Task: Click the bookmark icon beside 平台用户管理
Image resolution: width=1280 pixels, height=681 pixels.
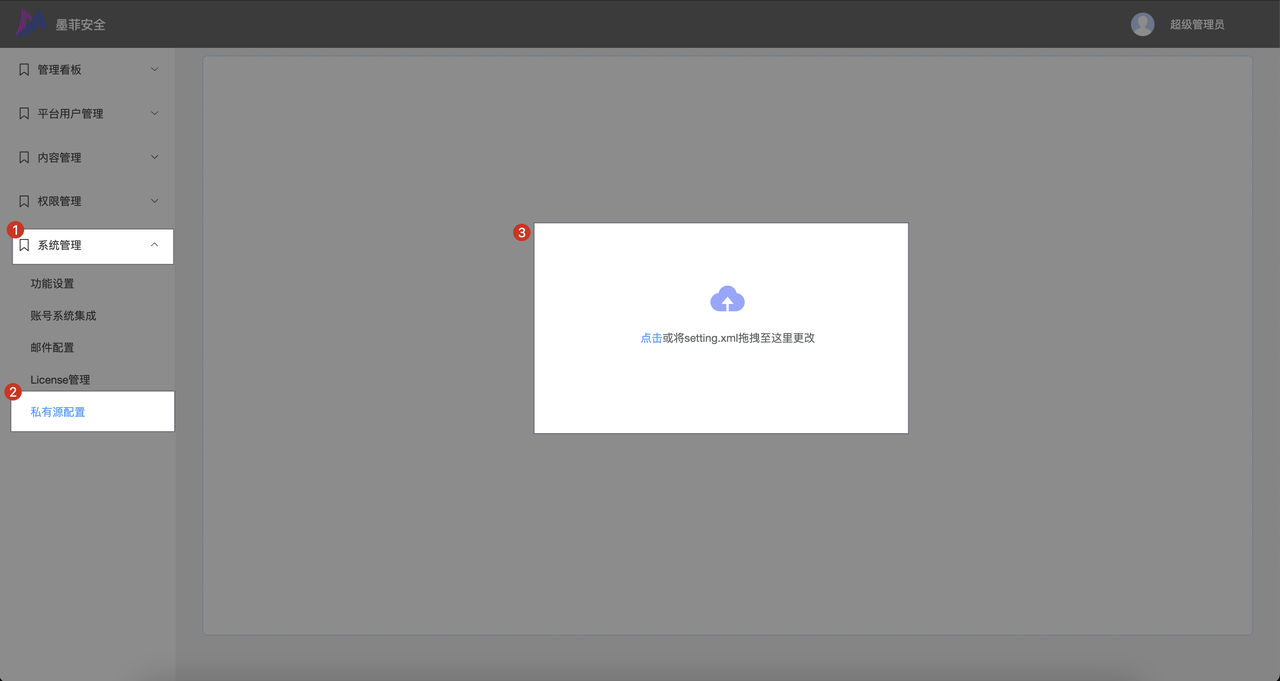Action: [x=24, y=114]
